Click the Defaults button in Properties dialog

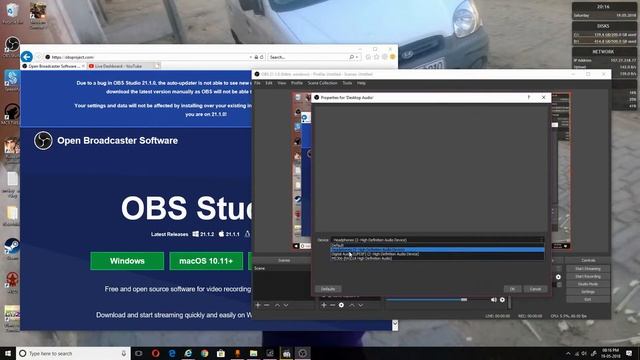328,289
